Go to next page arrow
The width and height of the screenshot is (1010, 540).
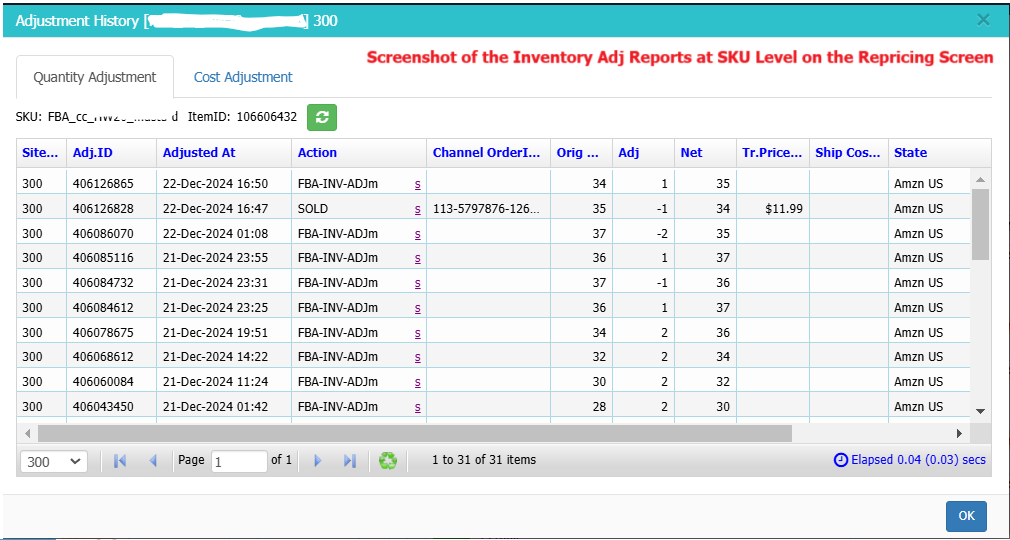[x=317, y=461]
